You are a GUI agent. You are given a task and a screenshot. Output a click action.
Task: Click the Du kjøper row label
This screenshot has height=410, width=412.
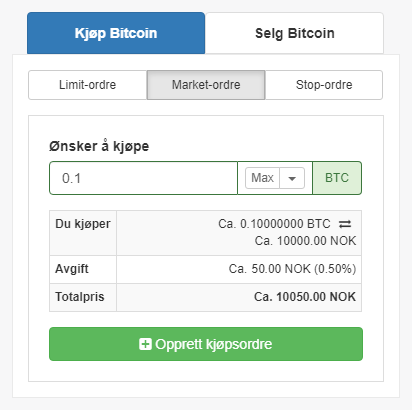(x=83, y=224)
